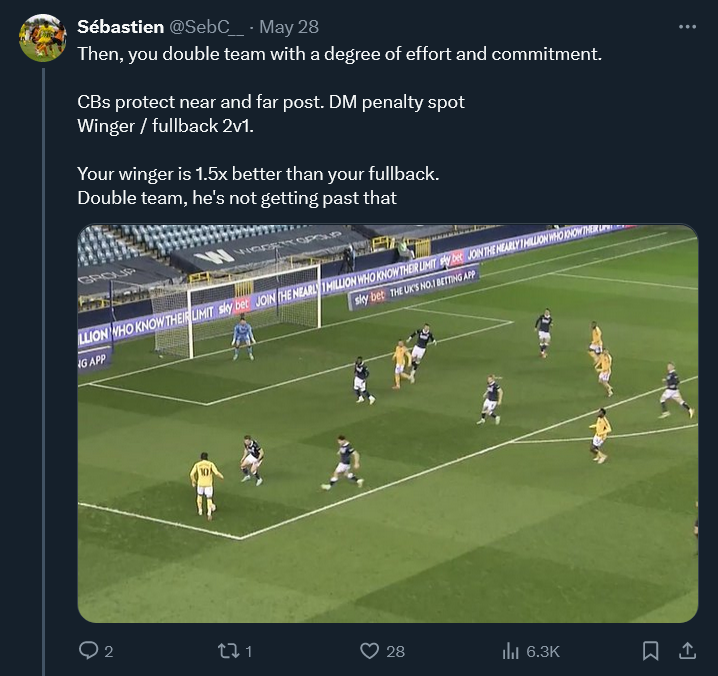Open the reply icon on the tweet
Image resolution: width=718 pixels, height=676 pixels.
[x=88, y=651]
